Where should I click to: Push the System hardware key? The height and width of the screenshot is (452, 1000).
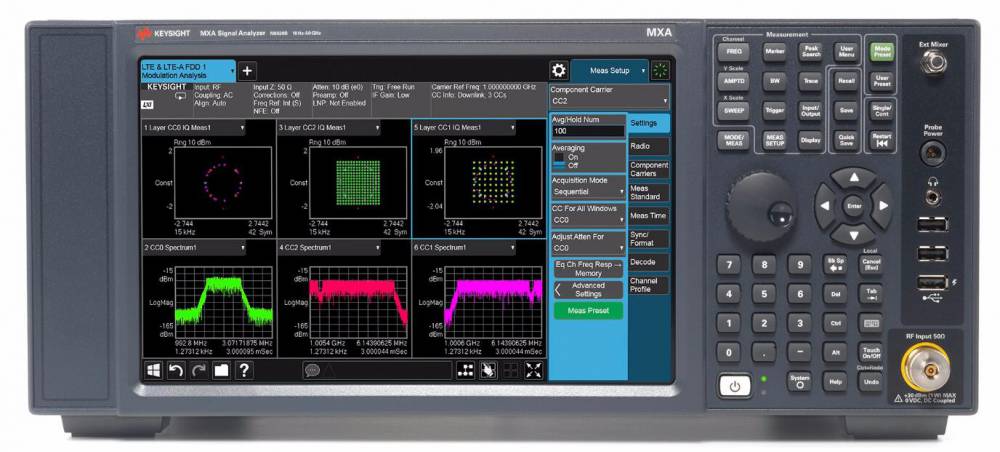pyautogui.click(x=799, y=381)
